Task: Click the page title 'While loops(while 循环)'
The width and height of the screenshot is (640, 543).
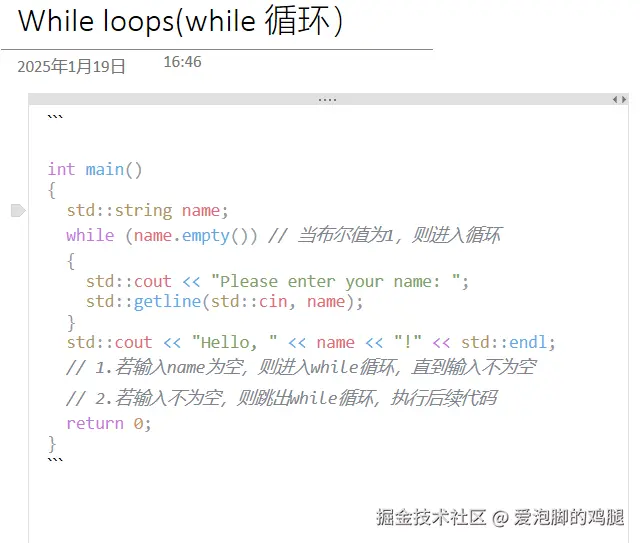Action: click(180, 21)
